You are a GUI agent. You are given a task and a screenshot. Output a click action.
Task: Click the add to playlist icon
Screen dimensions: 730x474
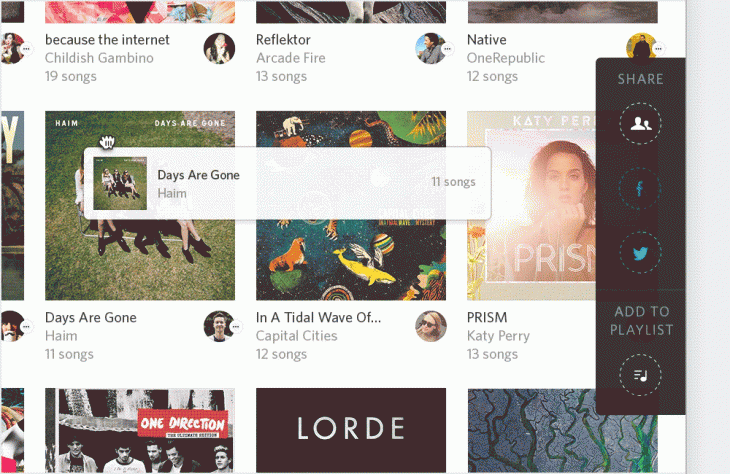[x=640, y=375]
